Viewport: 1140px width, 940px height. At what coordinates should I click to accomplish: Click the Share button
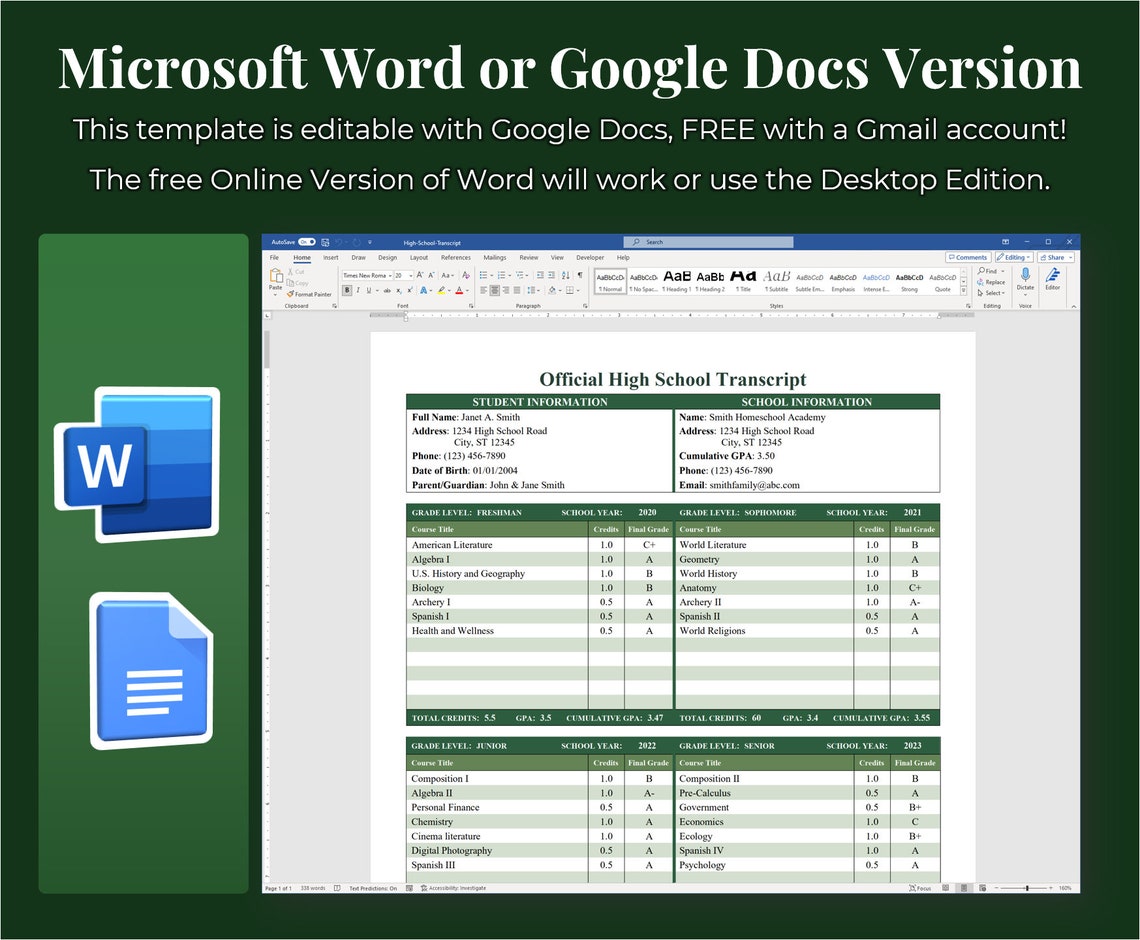[x=1052, y=257]
